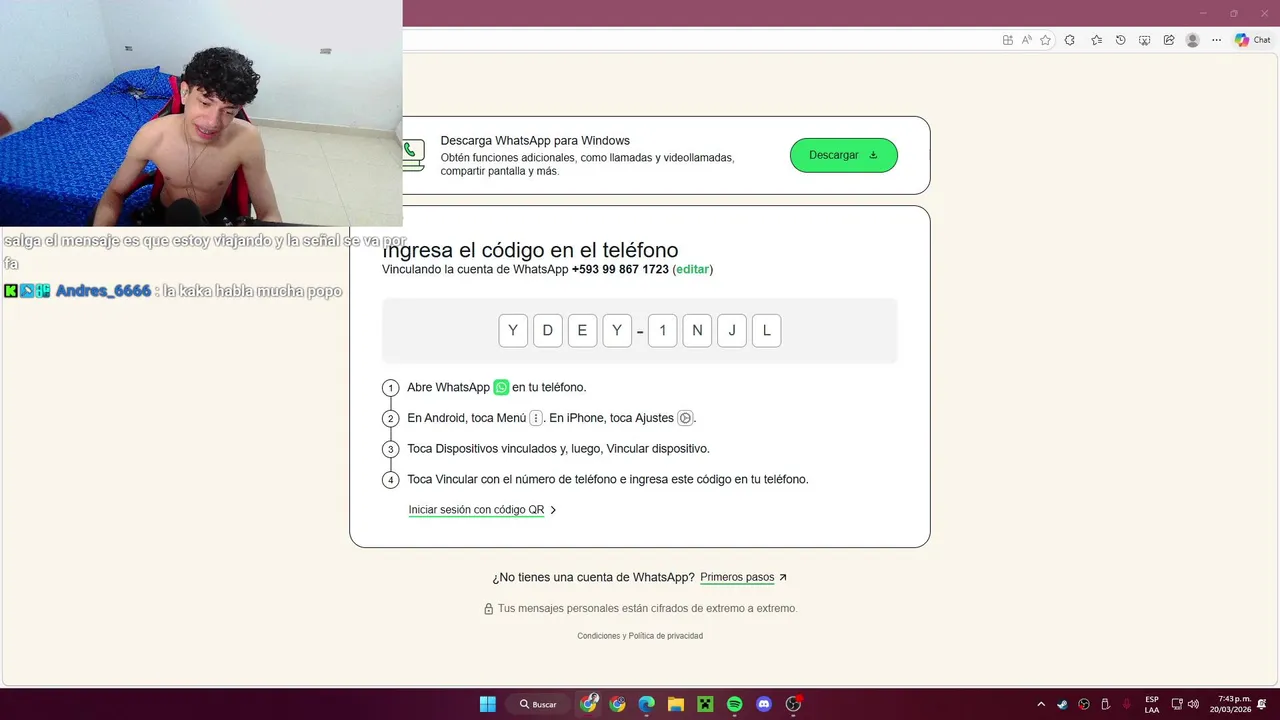Click green K badge before Andres_6666
The height and width of the screenshot is (720, 1280).
[10, 291]
